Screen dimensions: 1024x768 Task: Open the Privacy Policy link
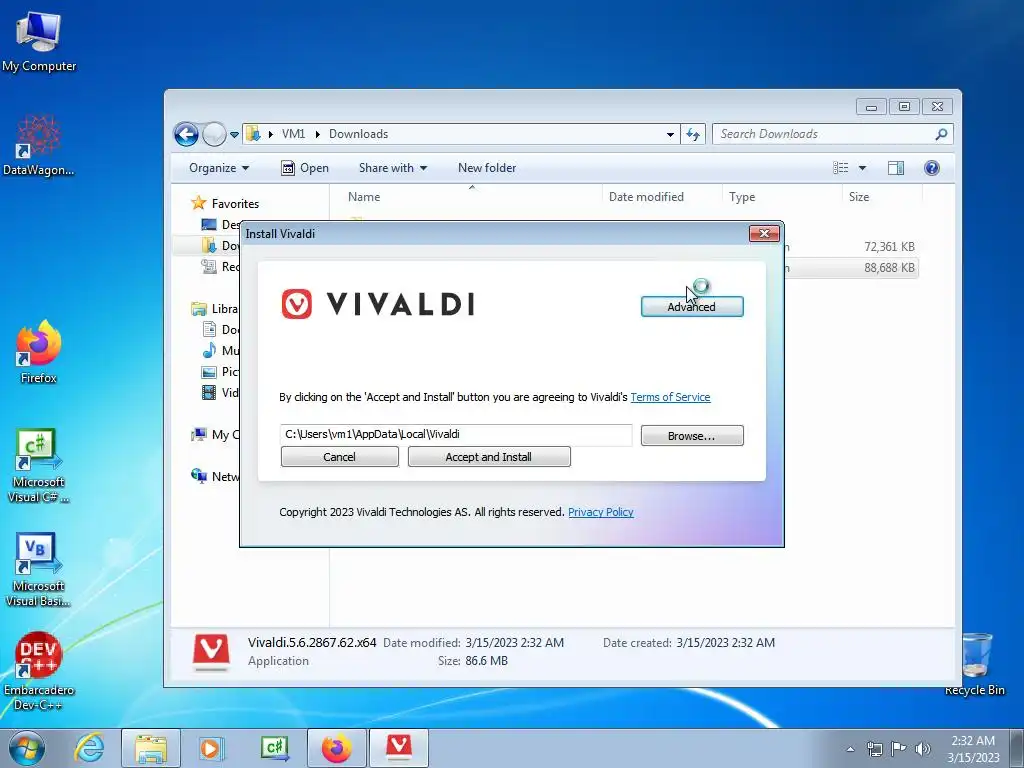click(600, 512)
